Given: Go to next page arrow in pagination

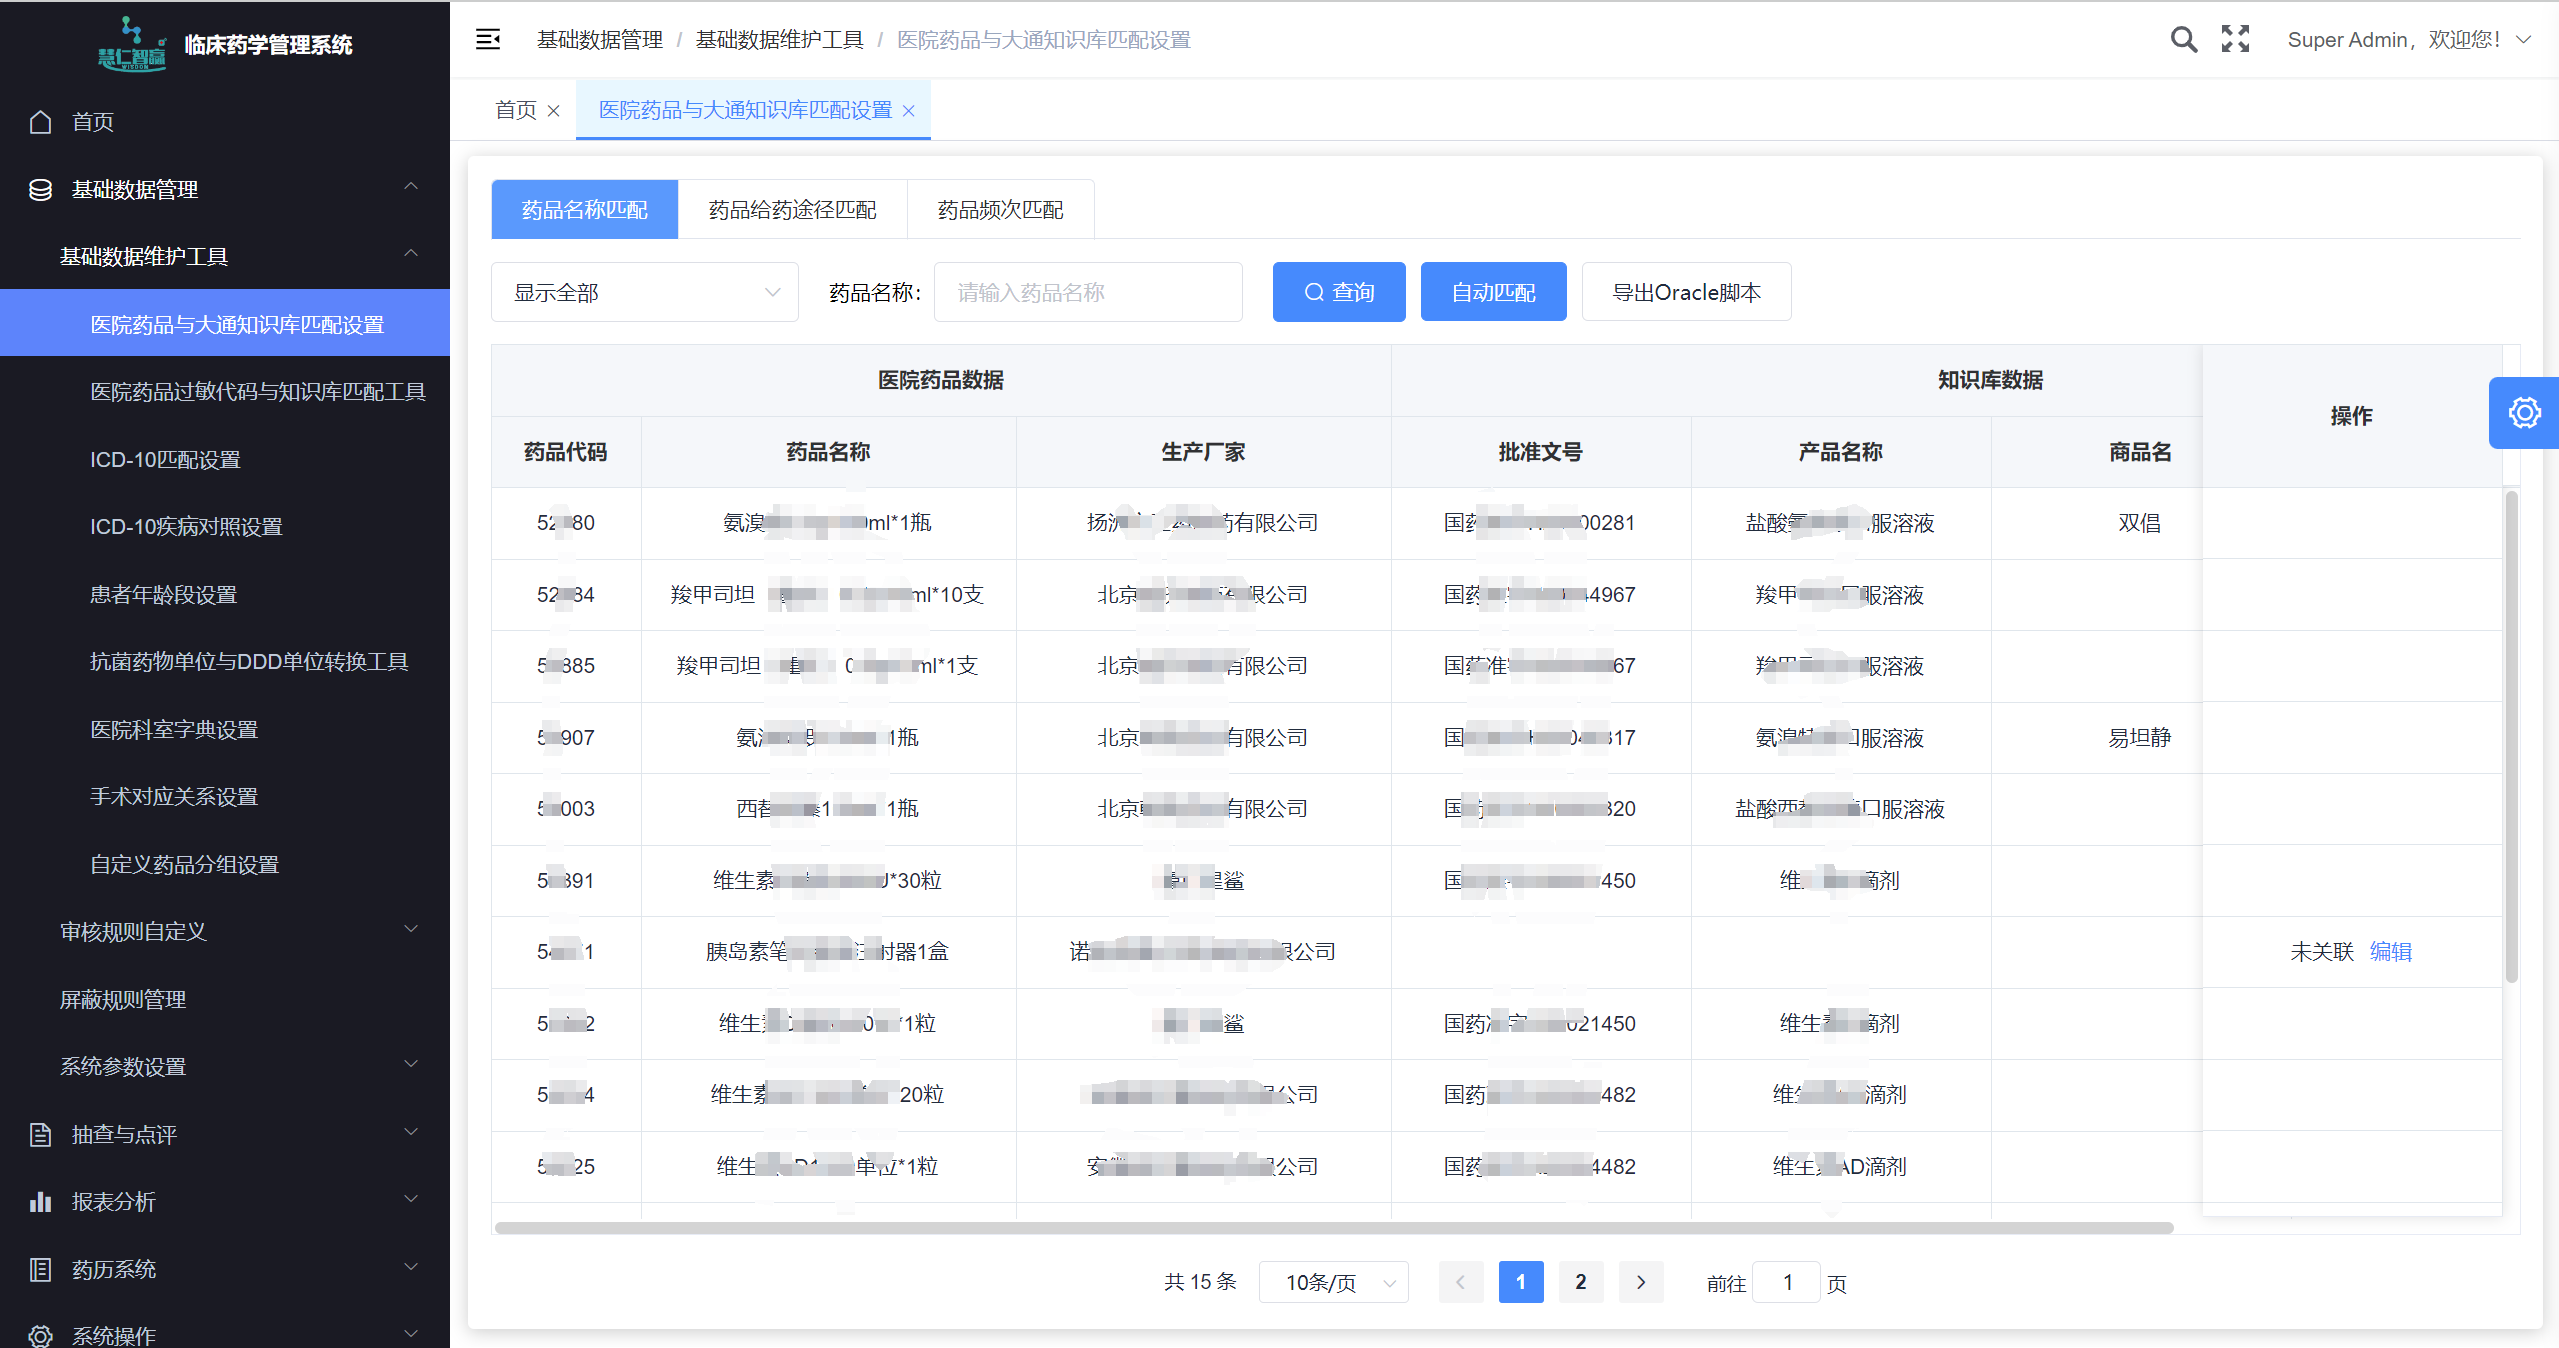Looking at the screenshot, I should pos(1641,1282).
